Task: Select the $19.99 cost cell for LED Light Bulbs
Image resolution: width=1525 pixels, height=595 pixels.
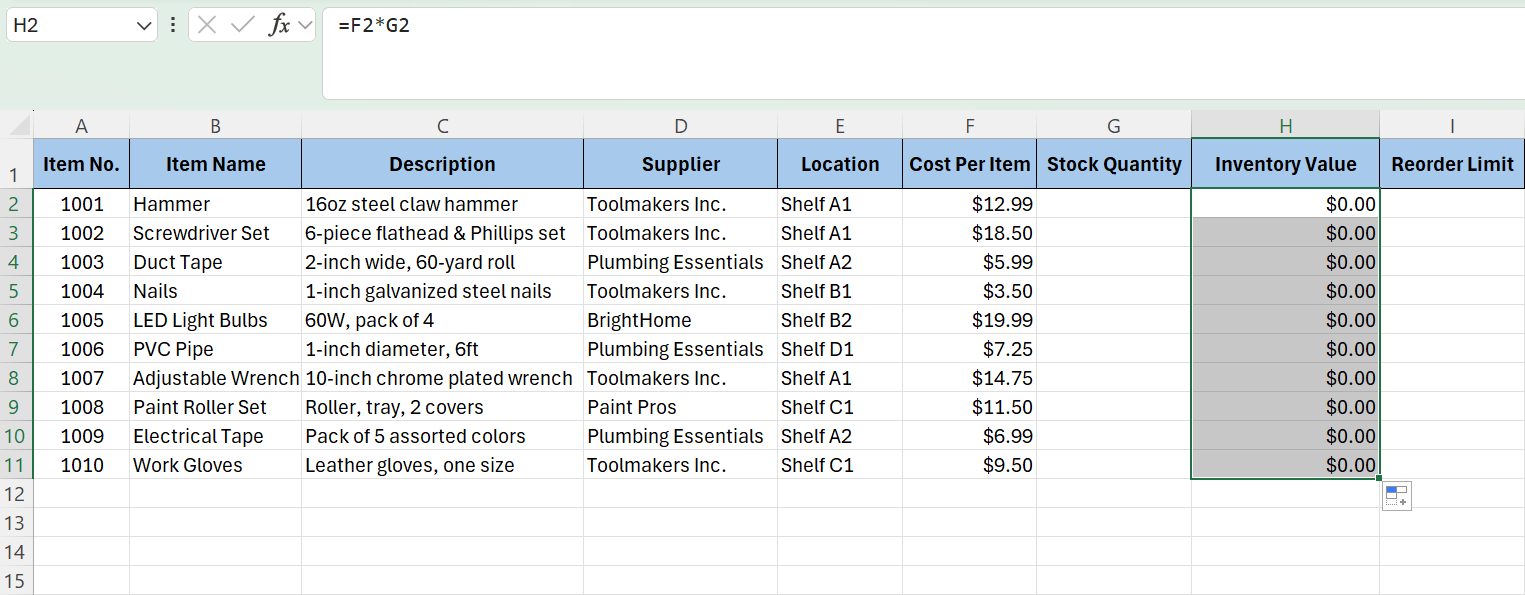Action: tap(969, 320)
